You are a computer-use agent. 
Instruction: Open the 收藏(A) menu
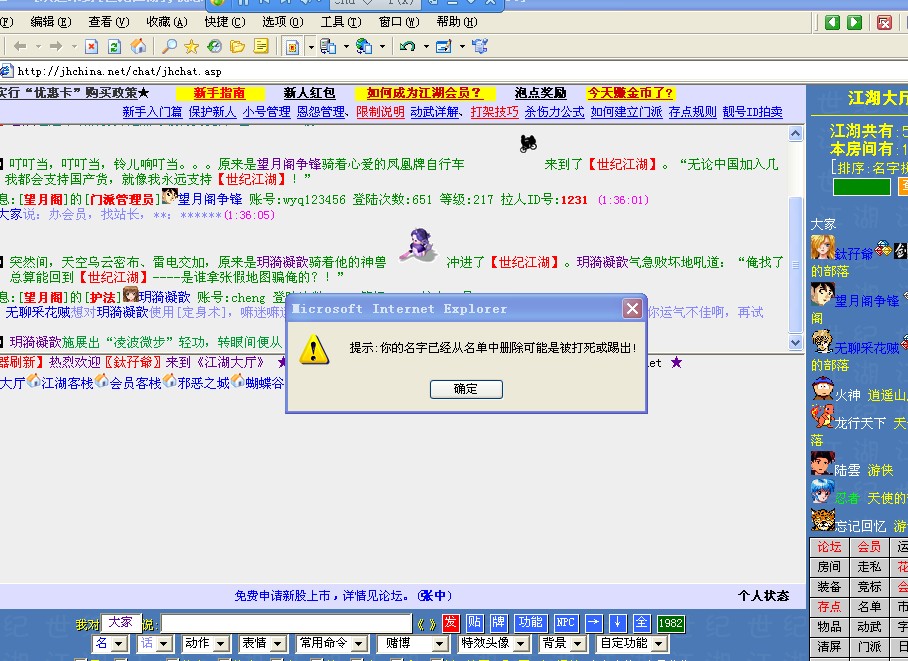[x=167, y=22]
